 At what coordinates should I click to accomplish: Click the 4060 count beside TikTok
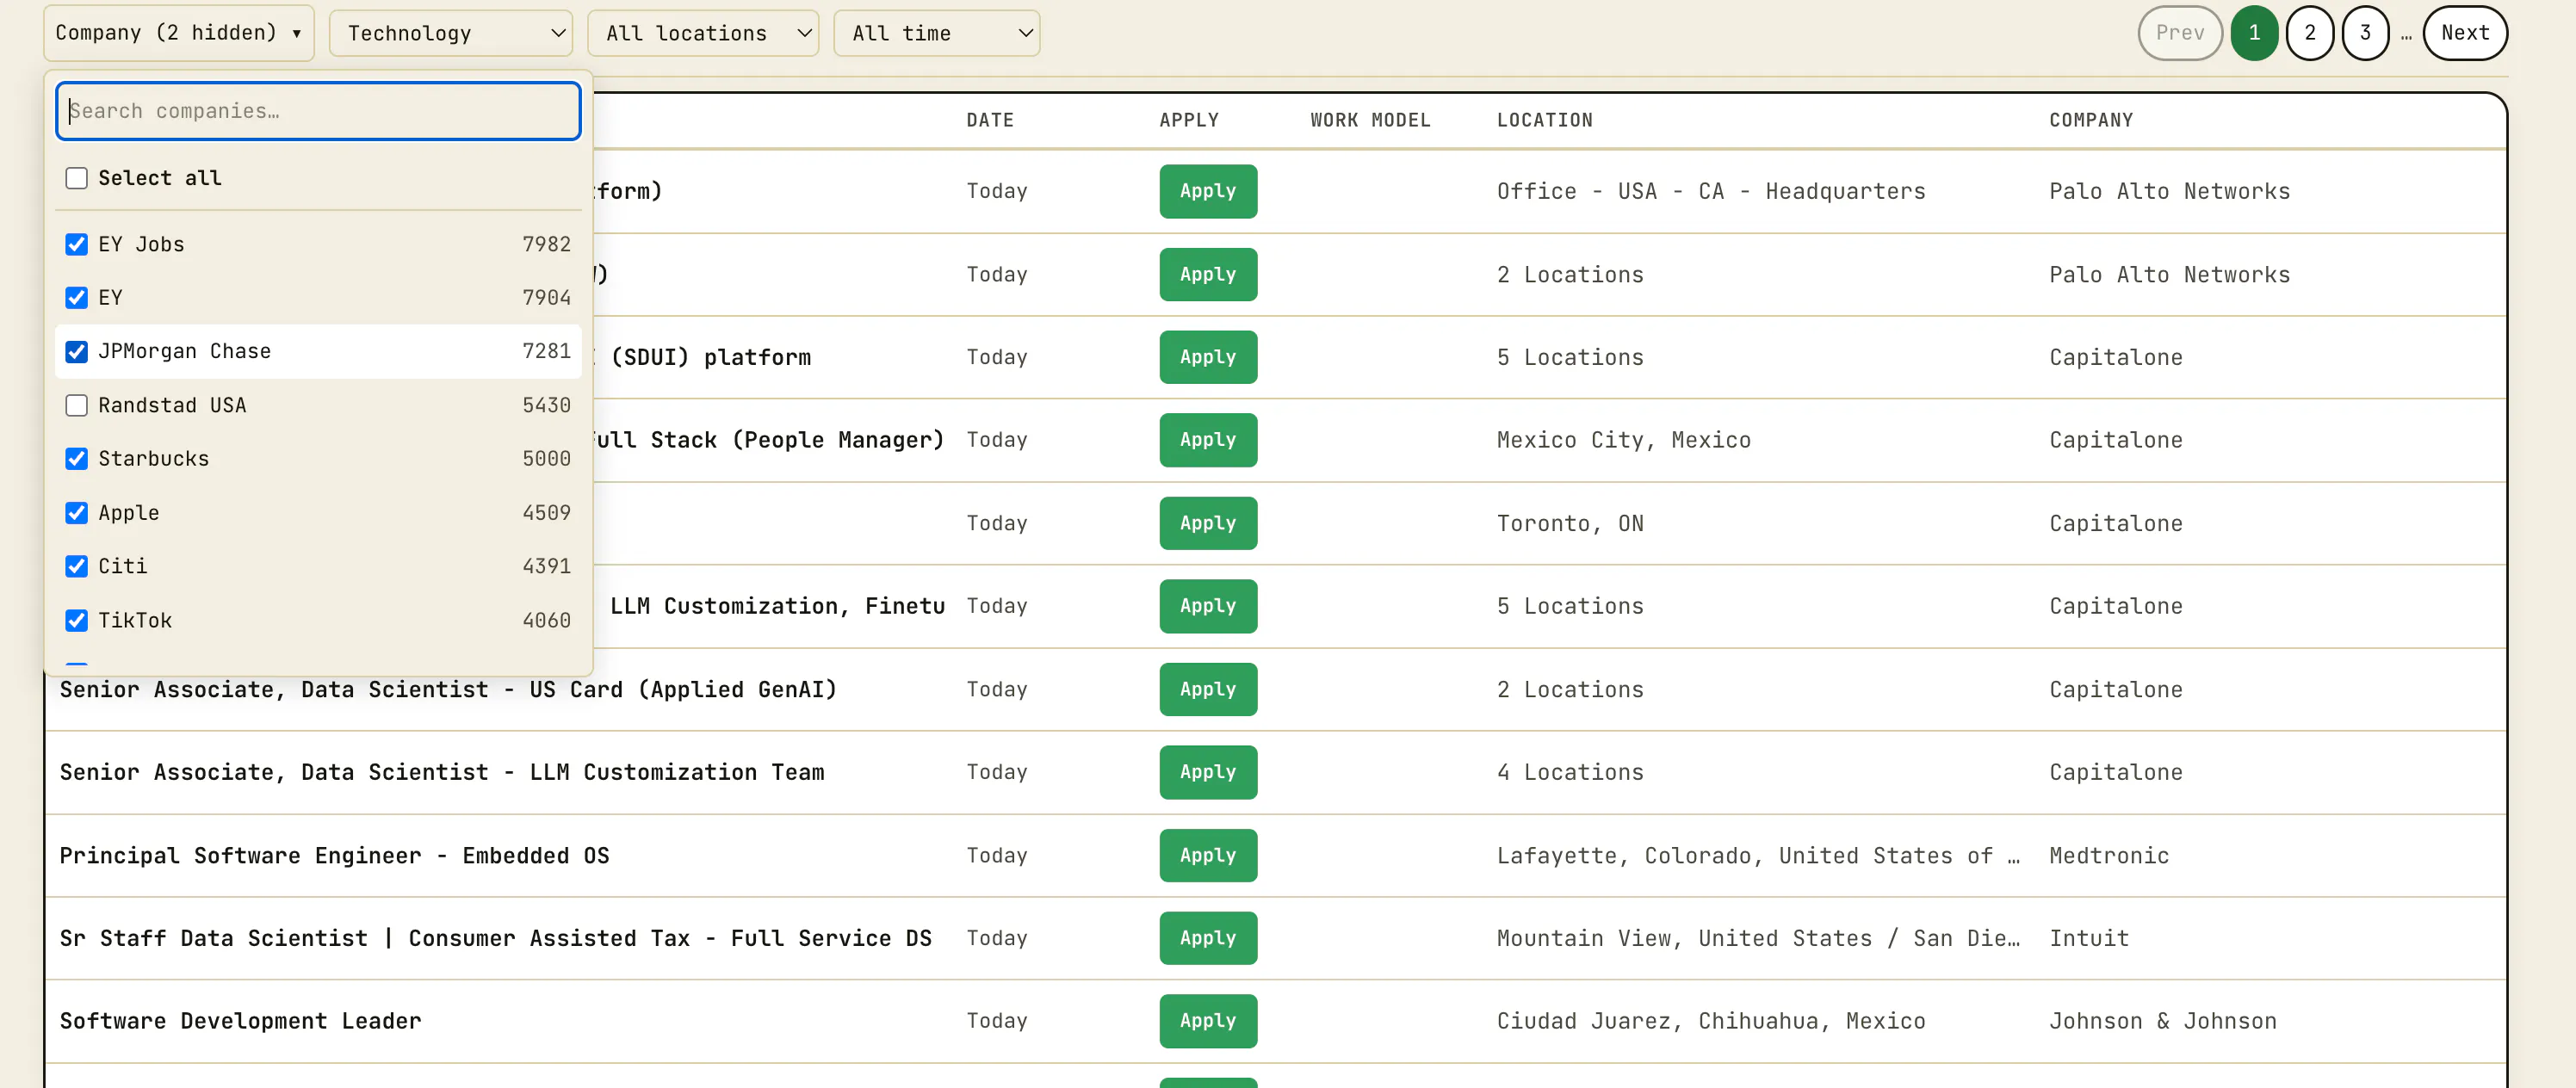click(x=546, y=620)
